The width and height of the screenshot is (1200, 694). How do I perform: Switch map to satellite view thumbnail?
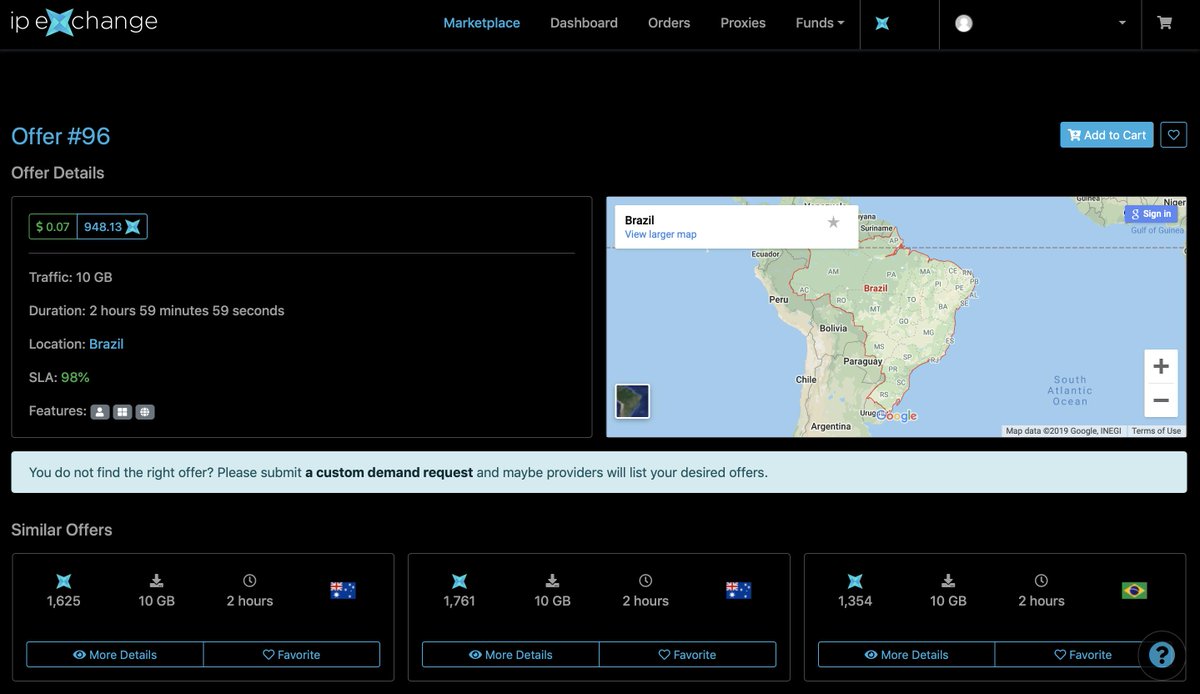point(632,401)
